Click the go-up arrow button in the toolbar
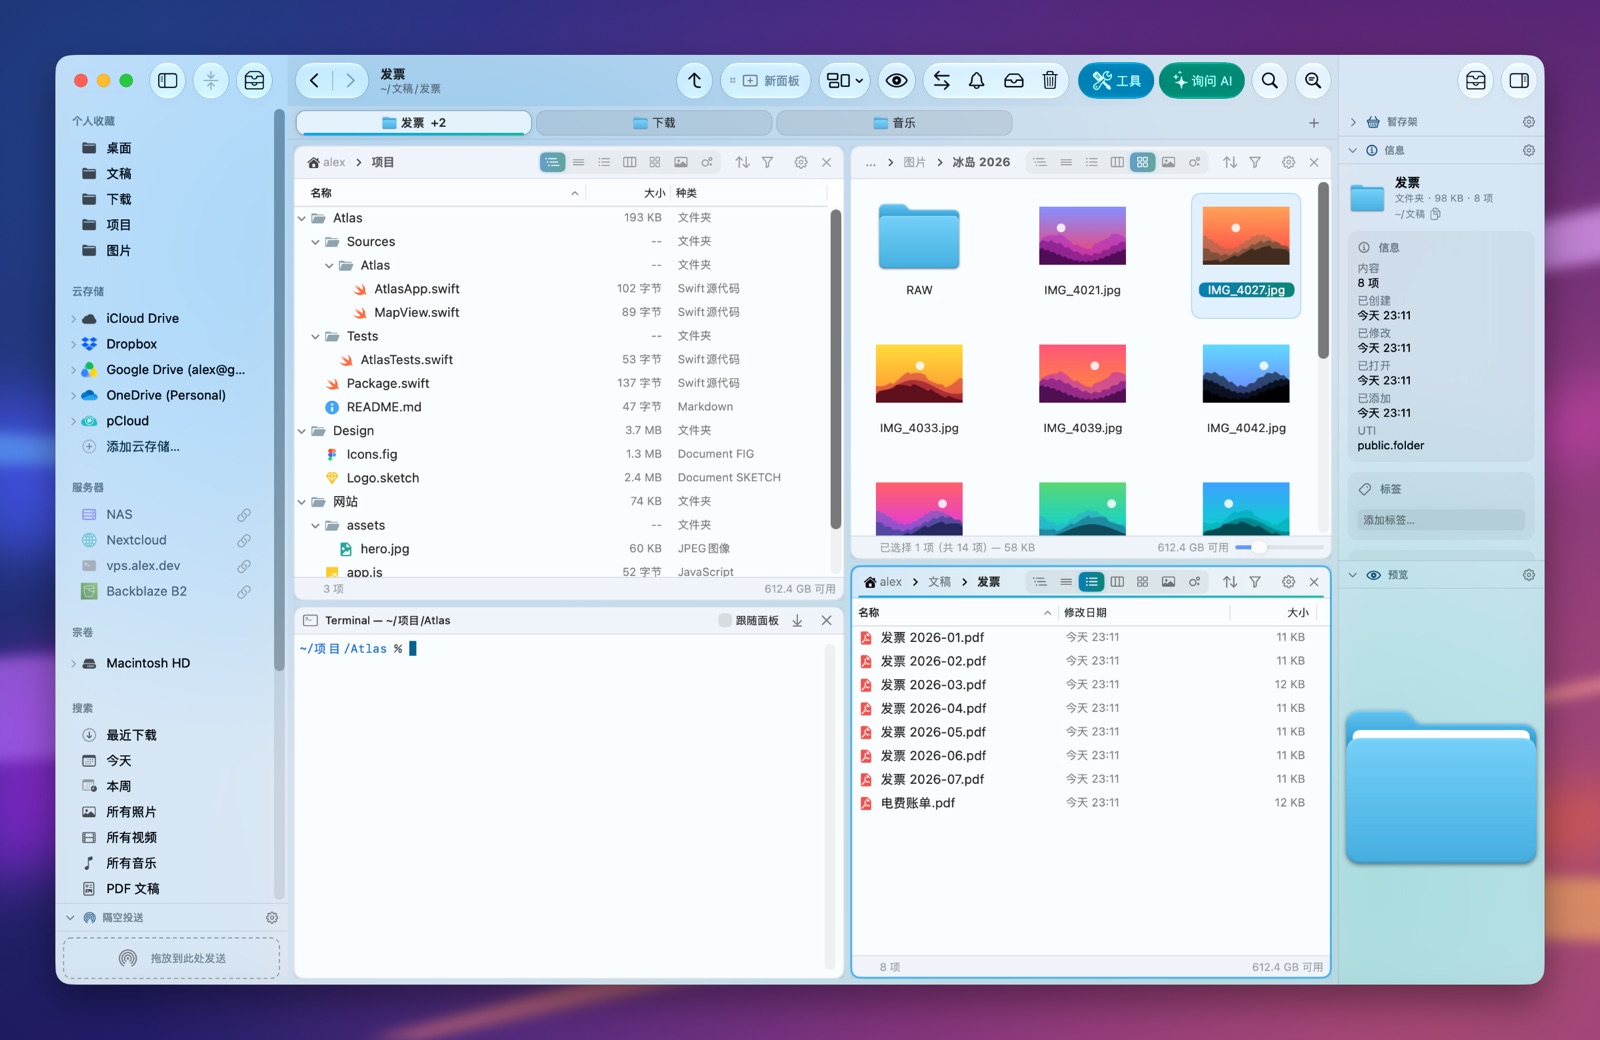 coord(695,81)
